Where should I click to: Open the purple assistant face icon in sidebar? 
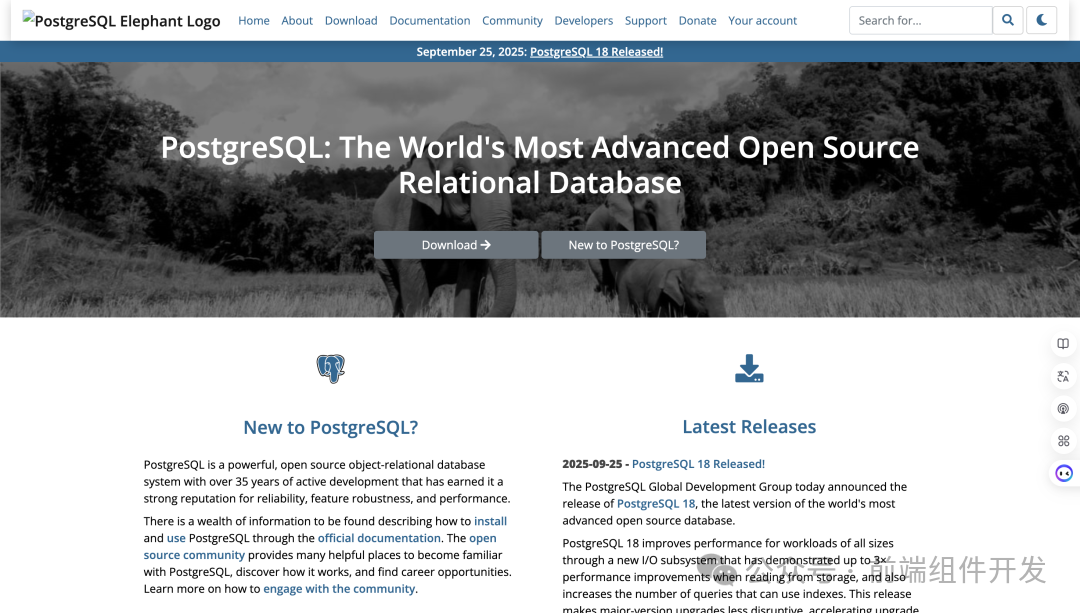point(1064,473)
